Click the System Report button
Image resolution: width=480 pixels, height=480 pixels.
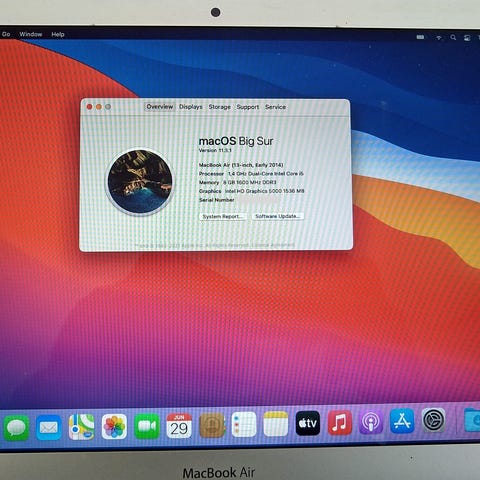[x=223, y=216]
